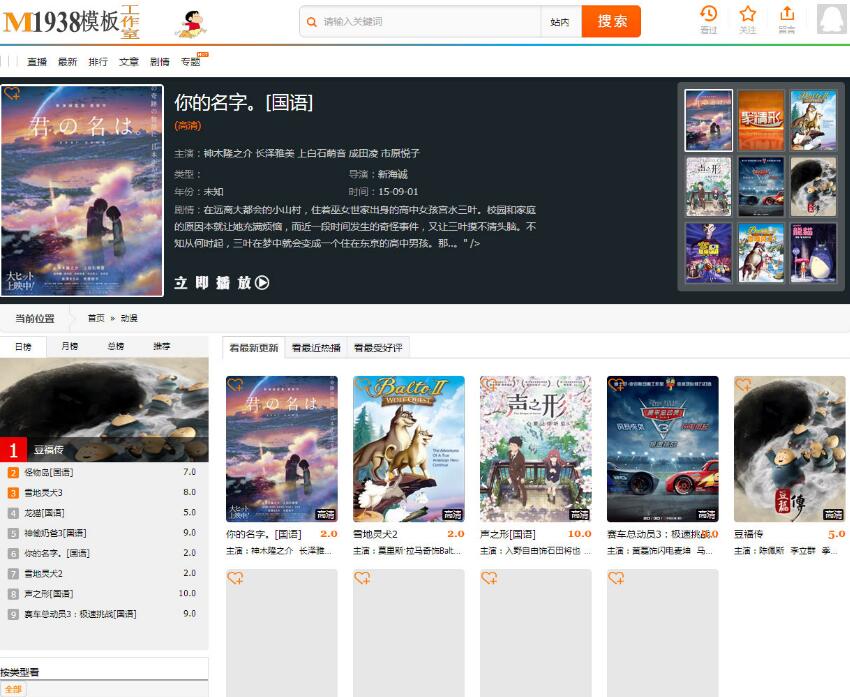
Task: Click the orange 搜索 search button
Action: tap(611, 21)
